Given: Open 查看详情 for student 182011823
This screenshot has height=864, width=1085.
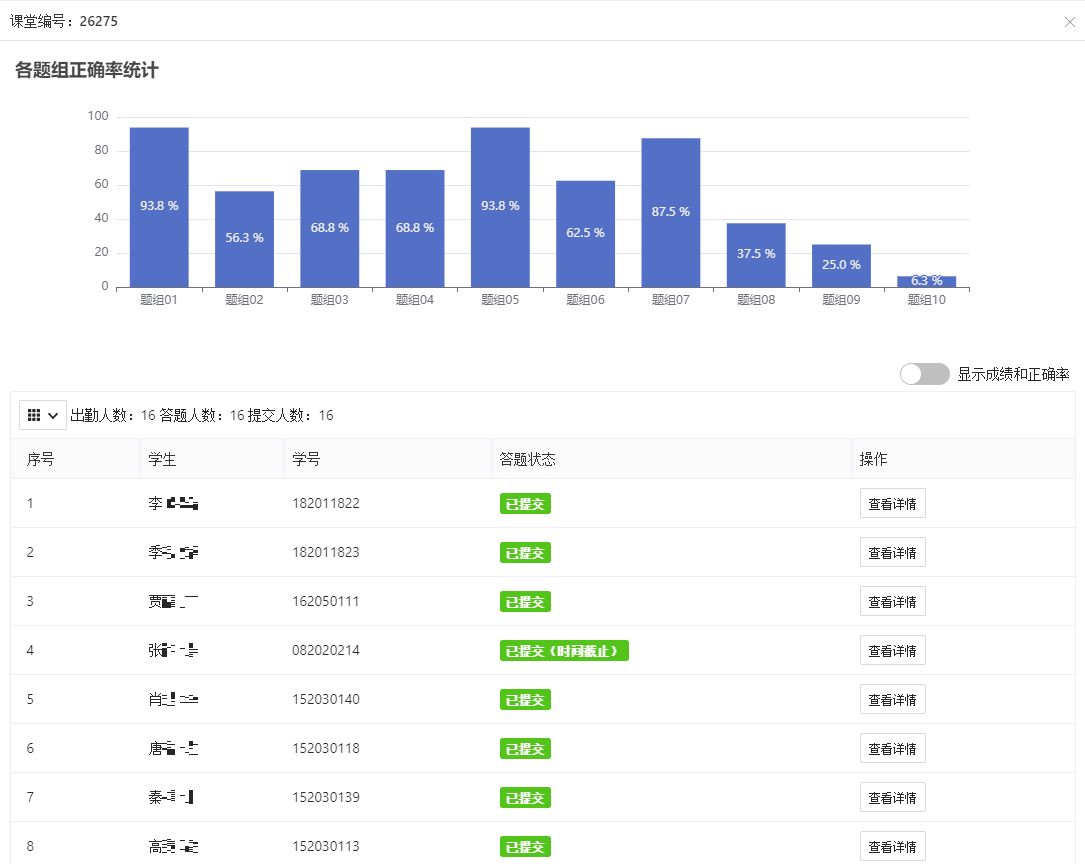Looking at the screenshot, I should click(892, 552).
